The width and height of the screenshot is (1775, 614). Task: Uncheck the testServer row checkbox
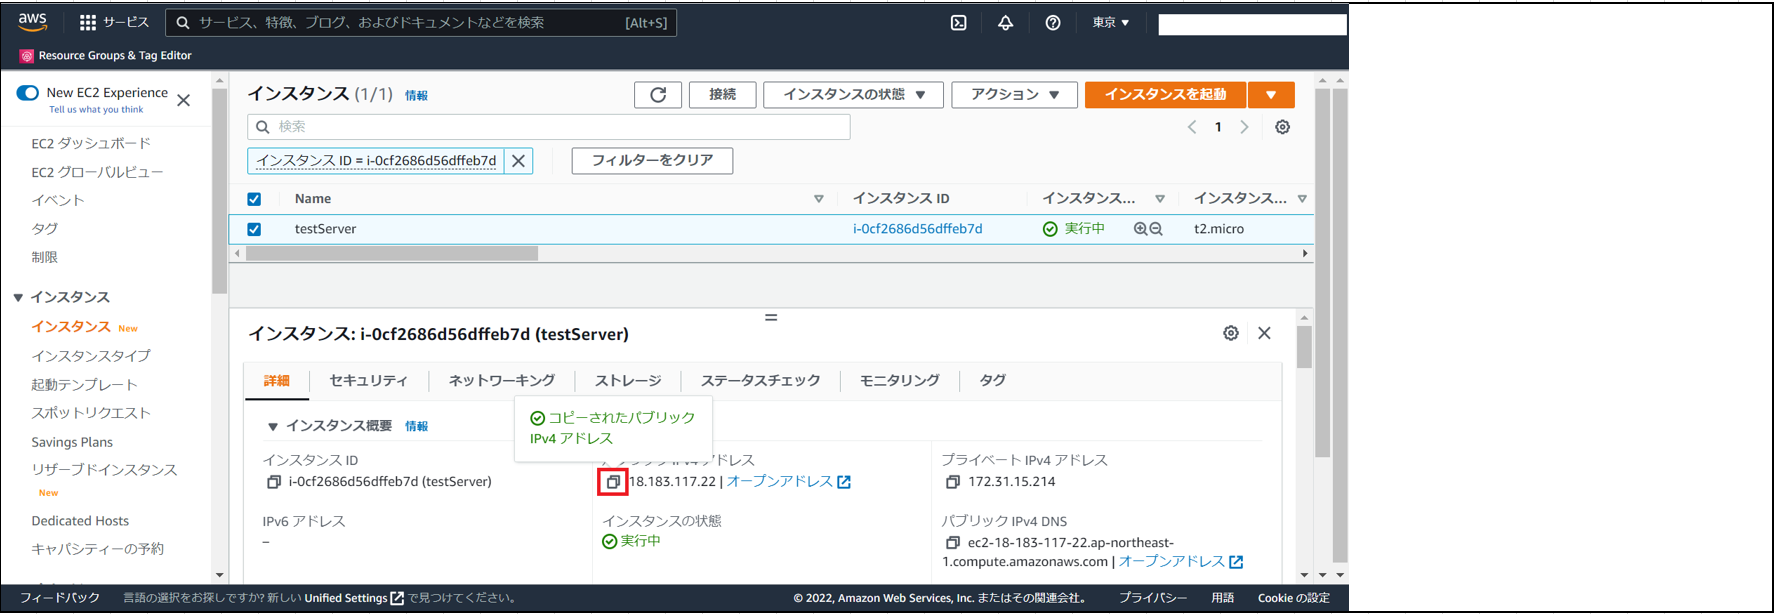point(254,229)
